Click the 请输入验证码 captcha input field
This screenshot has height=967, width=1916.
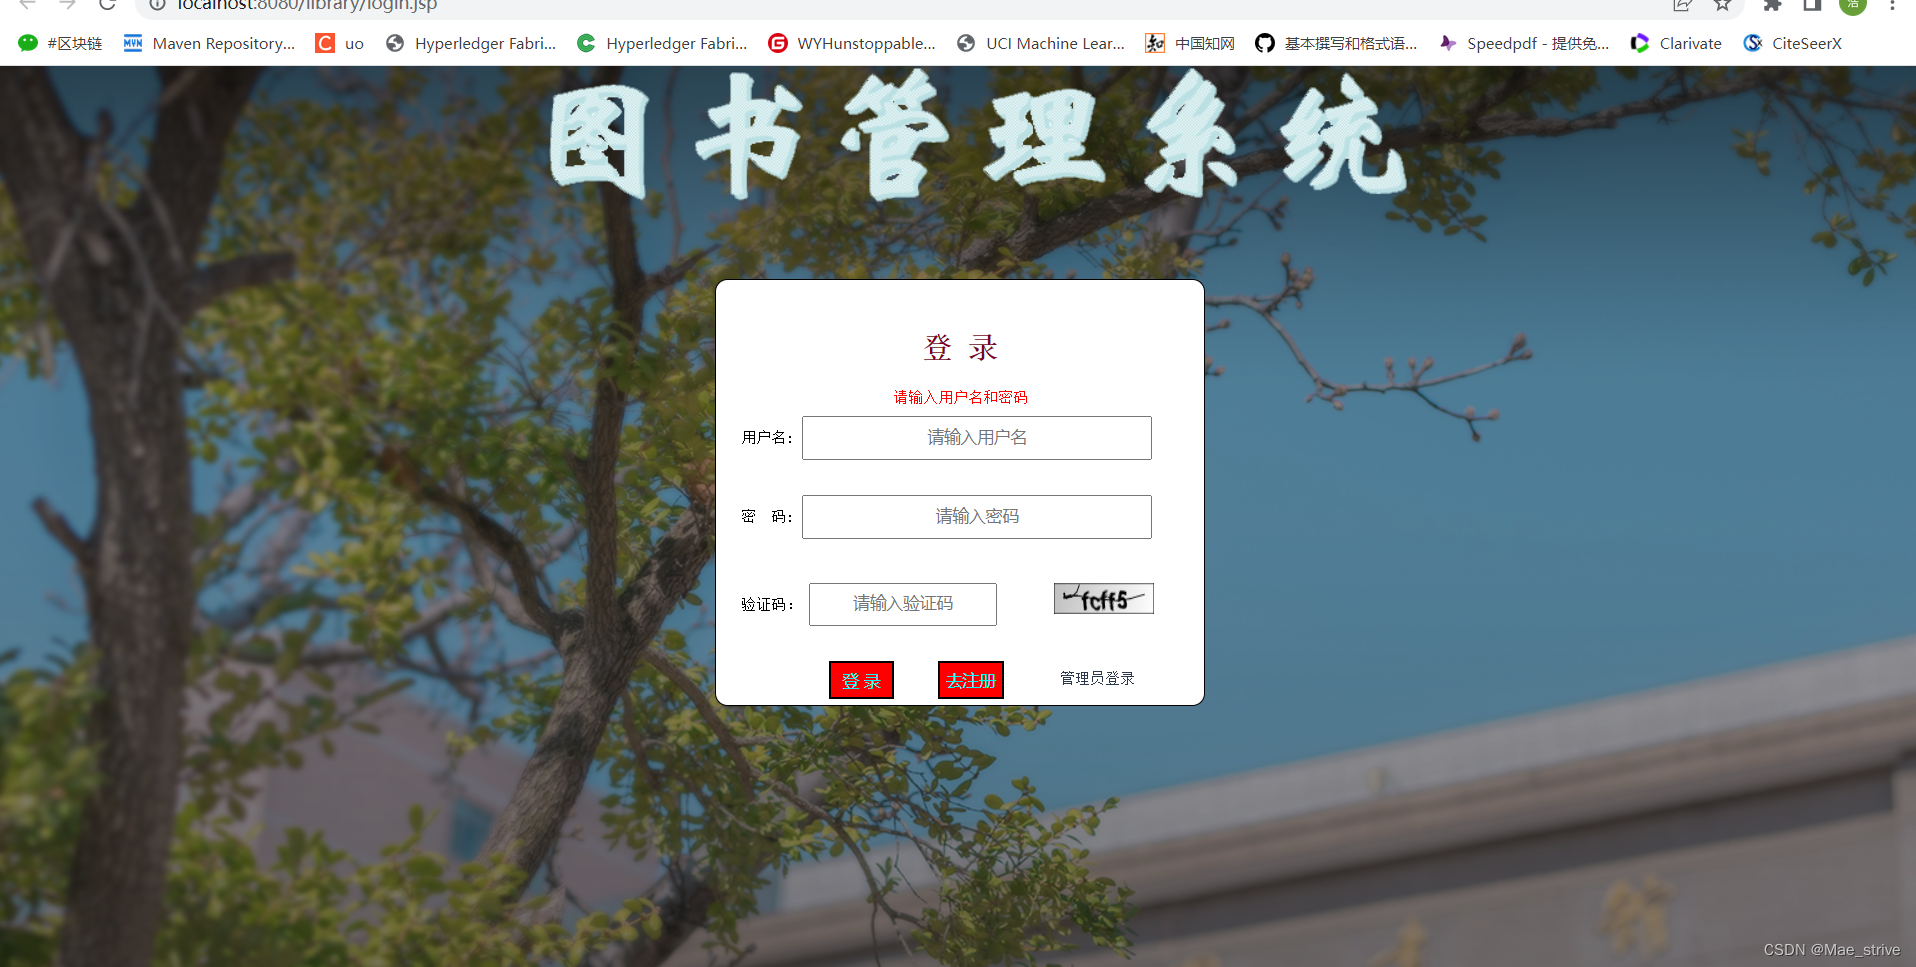903,604
